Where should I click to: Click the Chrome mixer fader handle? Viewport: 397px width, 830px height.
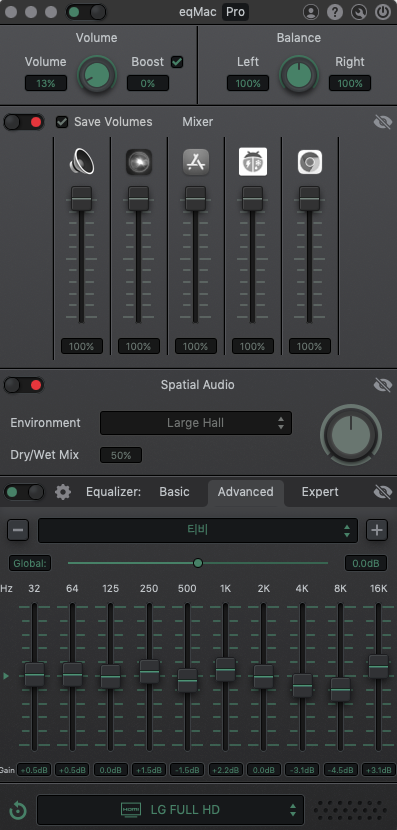310,199
